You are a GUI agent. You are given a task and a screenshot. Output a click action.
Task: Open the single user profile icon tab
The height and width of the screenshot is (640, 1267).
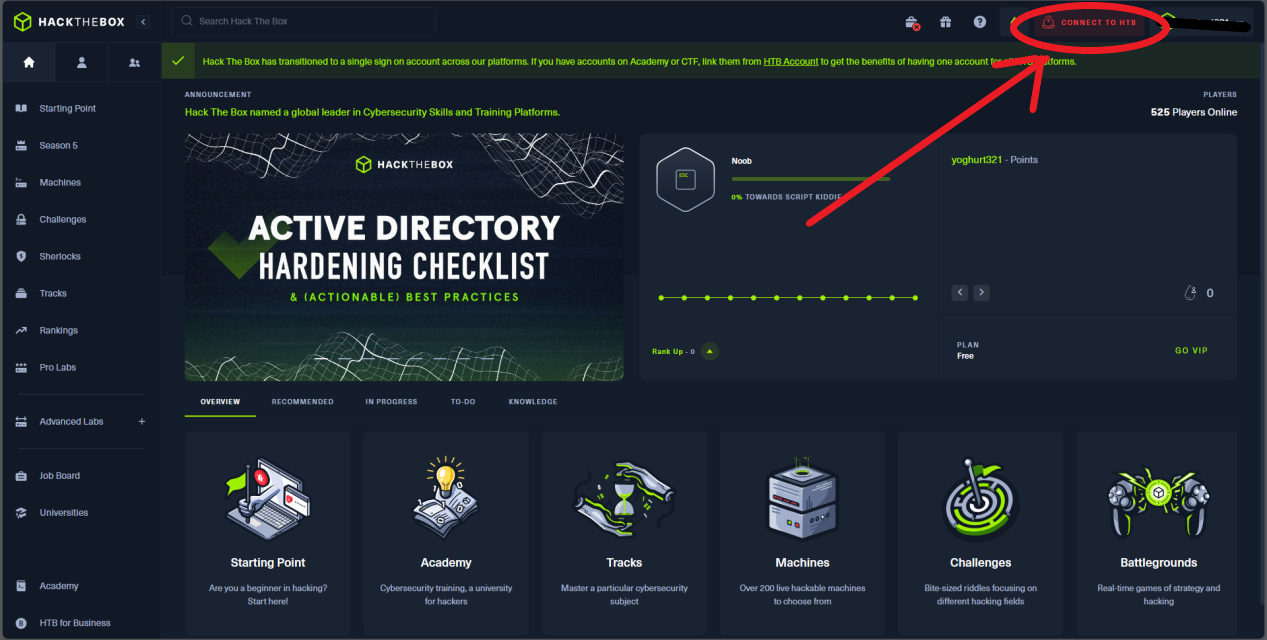click(82, 62)
